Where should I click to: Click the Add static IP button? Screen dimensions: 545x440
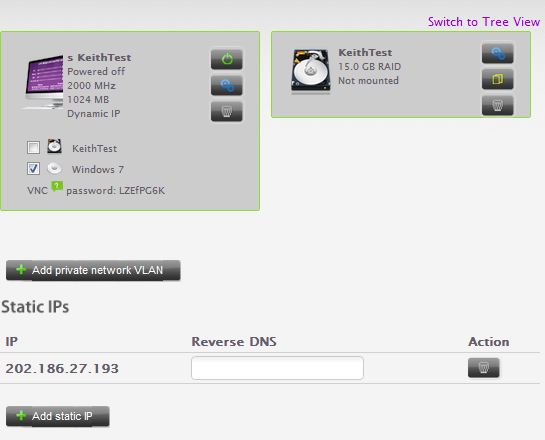point(58,416)
